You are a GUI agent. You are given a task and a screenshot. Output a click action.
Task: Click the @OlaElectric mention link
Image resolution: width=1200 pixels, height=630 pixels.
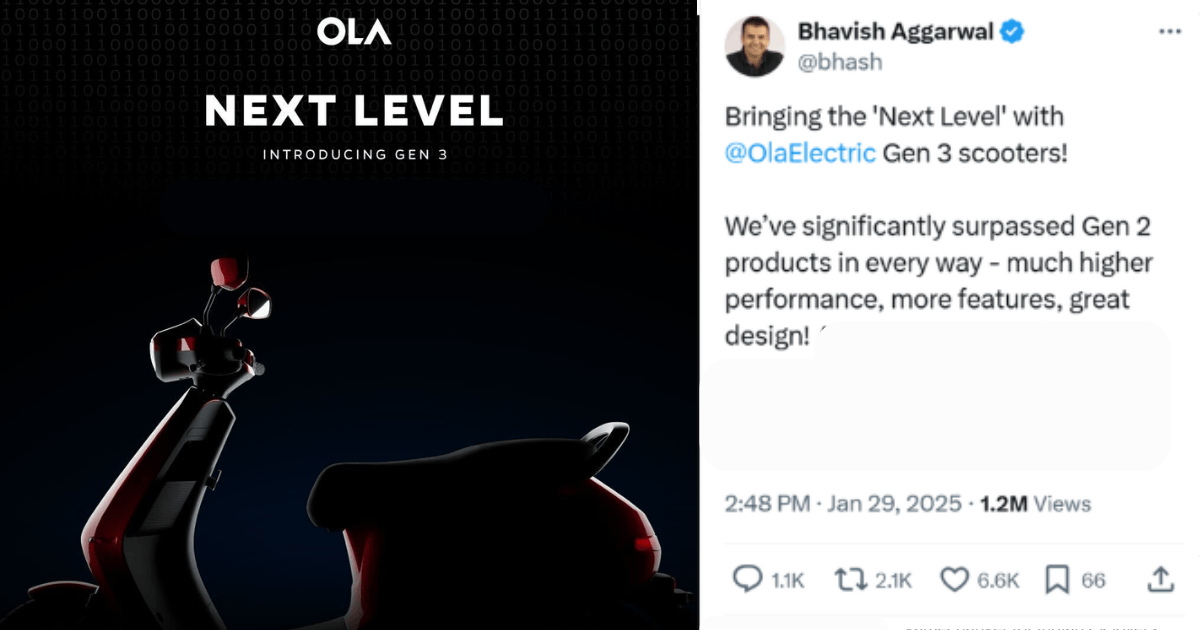pos(800,153)
